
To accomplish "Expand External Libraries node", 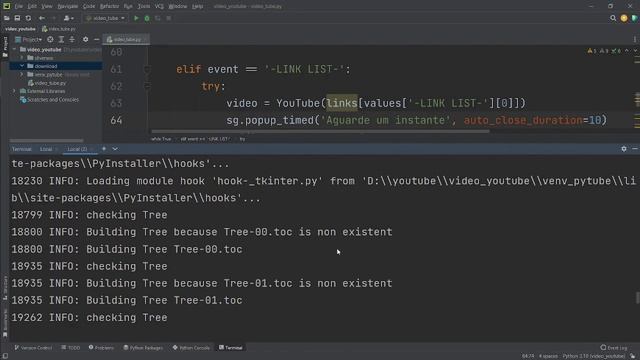I will coord(15,91).
